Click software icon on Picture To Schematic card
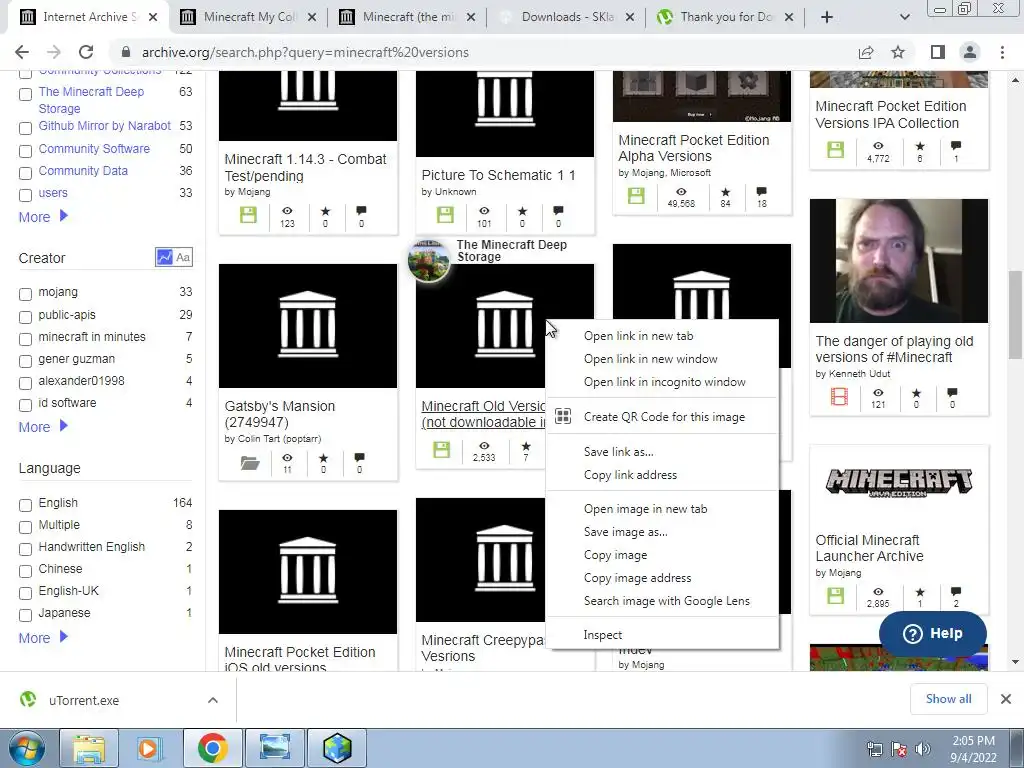Image resolution: width=1024 pixels, height=768 pixels. coord(445,215)
